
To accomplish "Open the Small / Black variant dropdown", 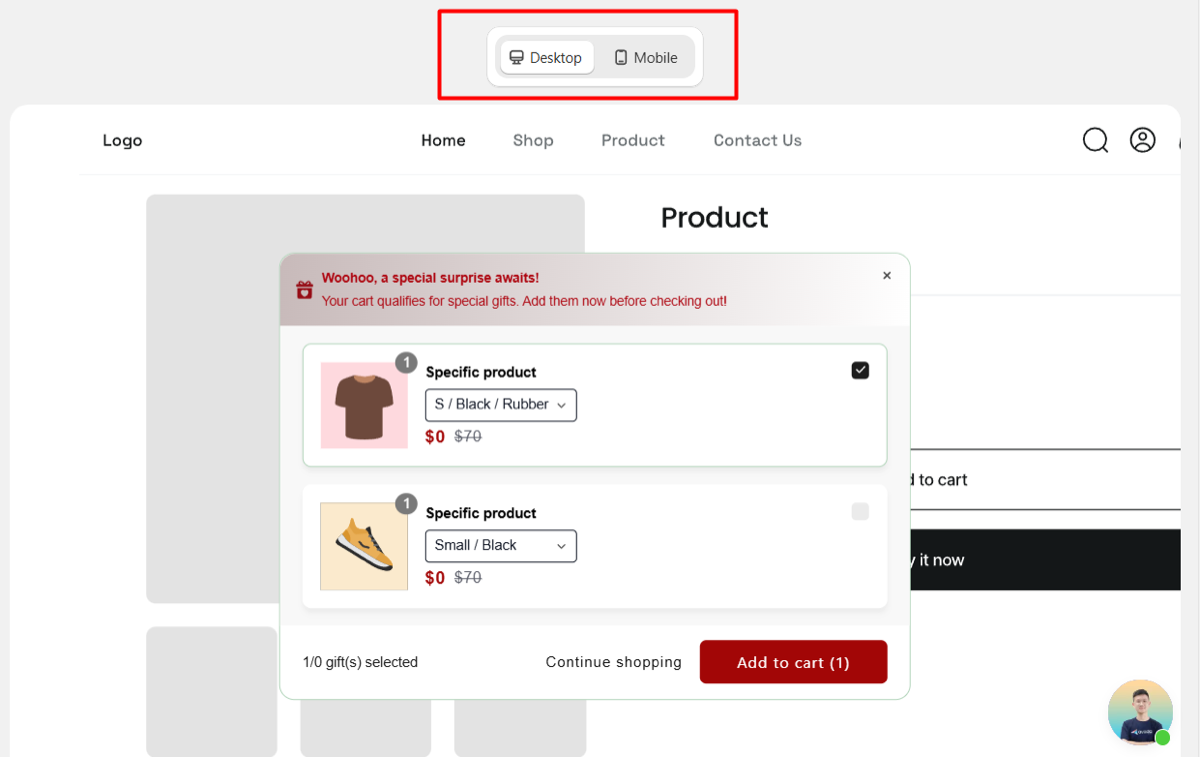I will (x=501, y=546).
